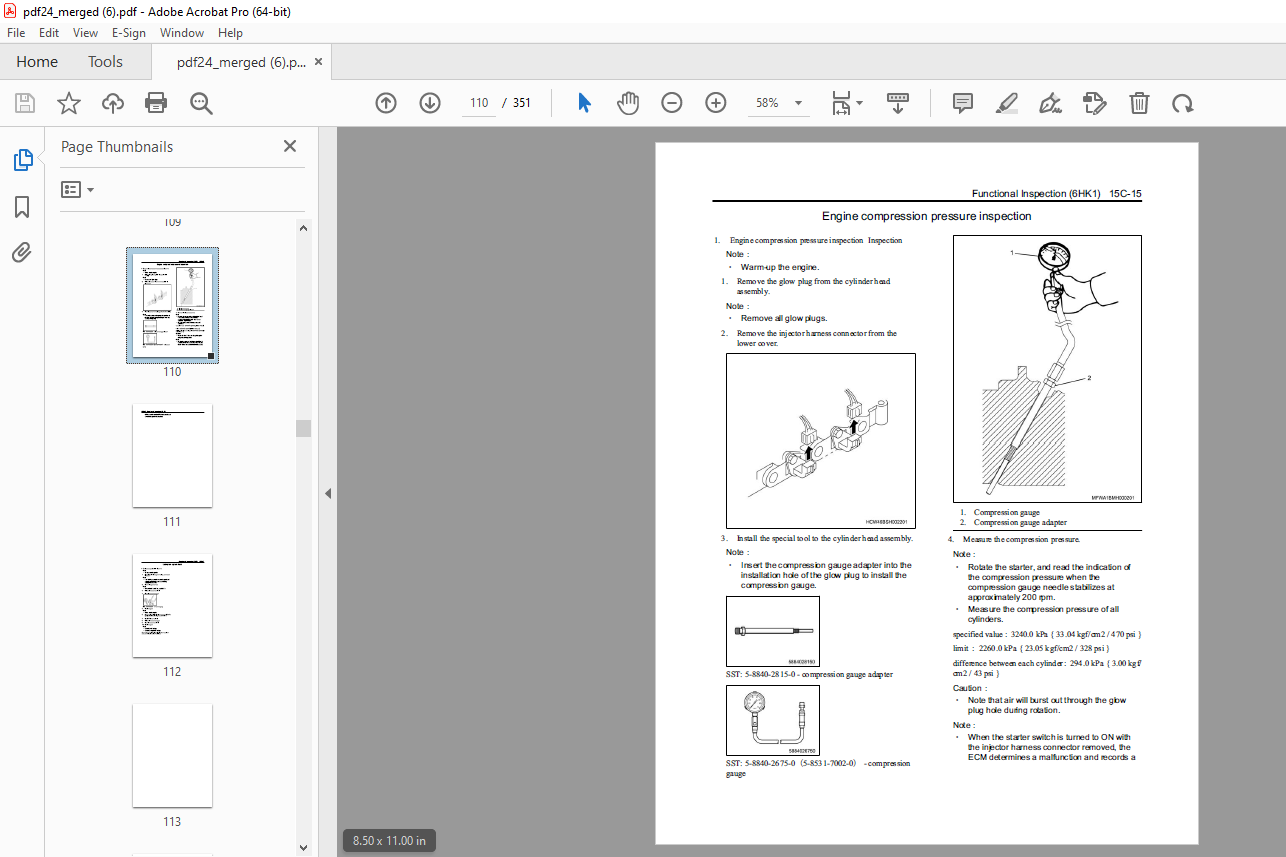Open the Attachments paperclip panel
This screenshot has height=857, width=1286.
click(x=22, y=252)
